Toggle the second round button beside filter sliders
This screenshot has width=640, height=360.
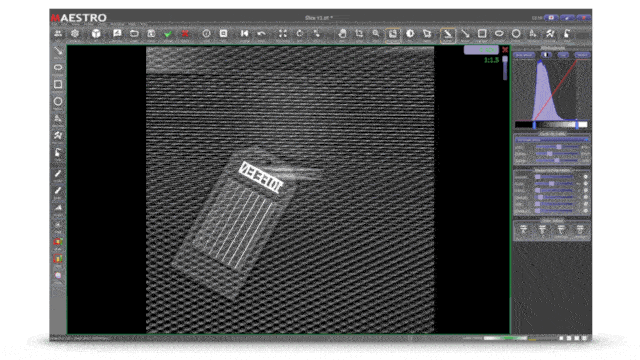[x=585, y=184]
